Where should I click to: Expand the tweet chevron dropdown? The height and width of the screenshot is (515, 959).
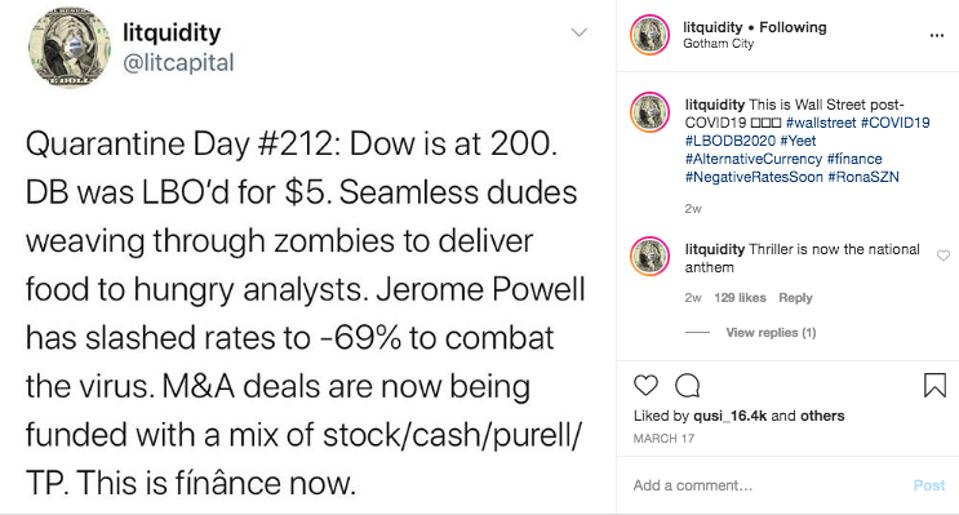pos(579,32)
